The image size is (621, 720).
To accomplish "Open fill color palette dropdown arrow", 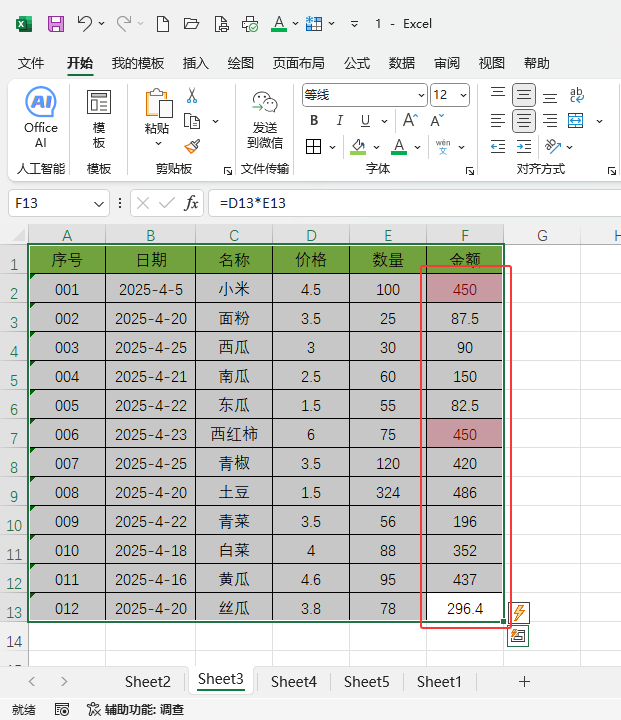I will coord(377,147).
